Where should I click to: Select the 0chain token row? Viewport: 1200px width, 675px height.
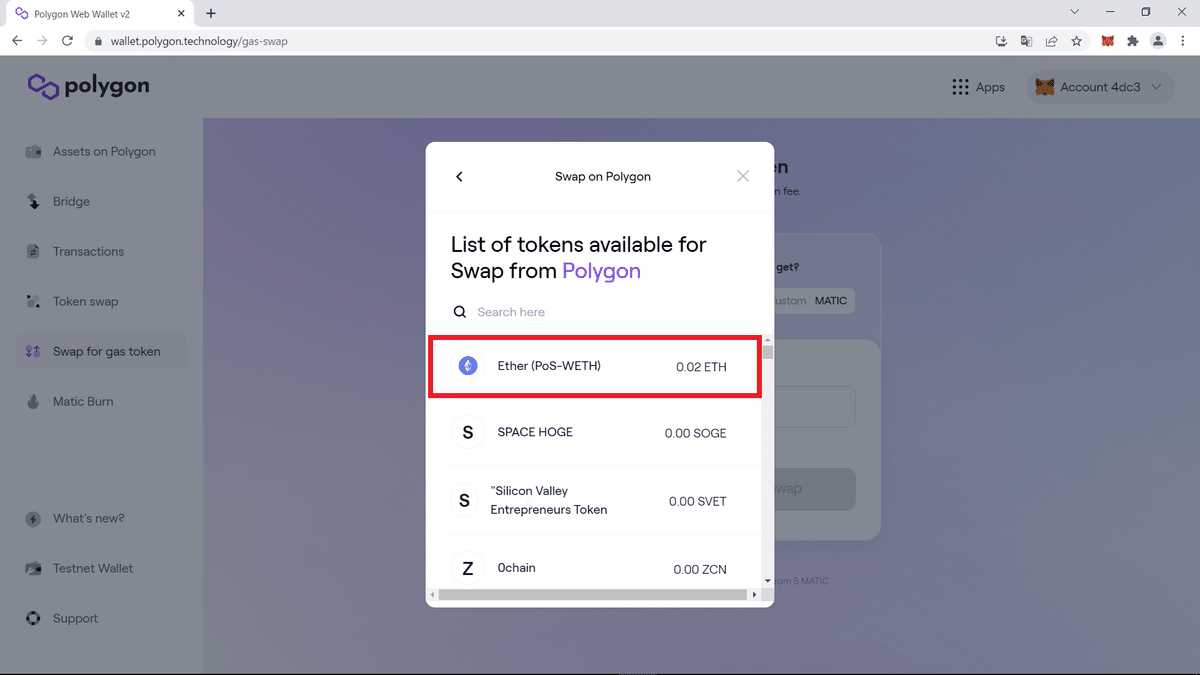[595, 568]
